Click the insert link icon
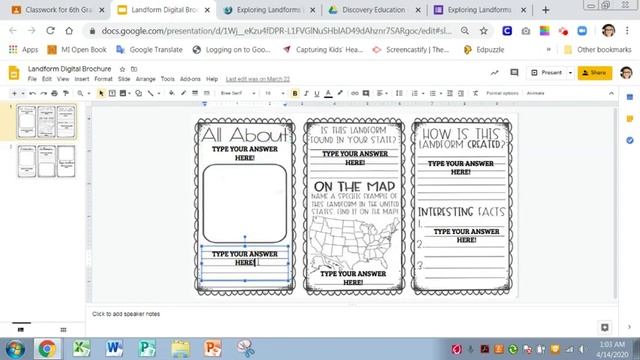The height and width of the screenshot is (360, 640). tap(355, 93)
